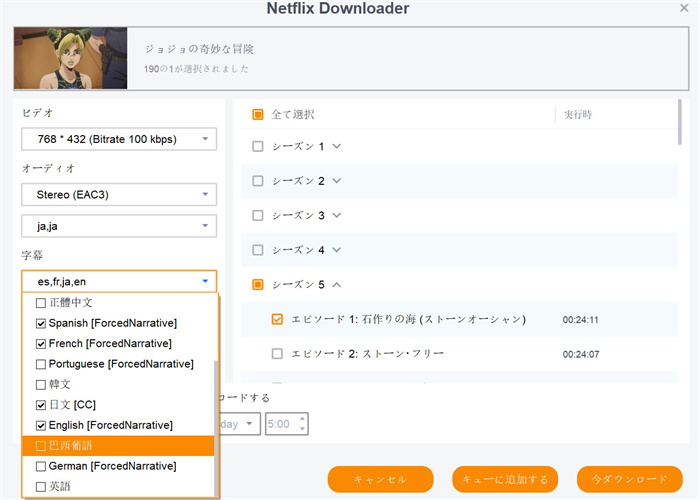This screenshot has width=700, height=500.
Task: Check the シーズン 2 checkbox
Action: tap(258, 181)
